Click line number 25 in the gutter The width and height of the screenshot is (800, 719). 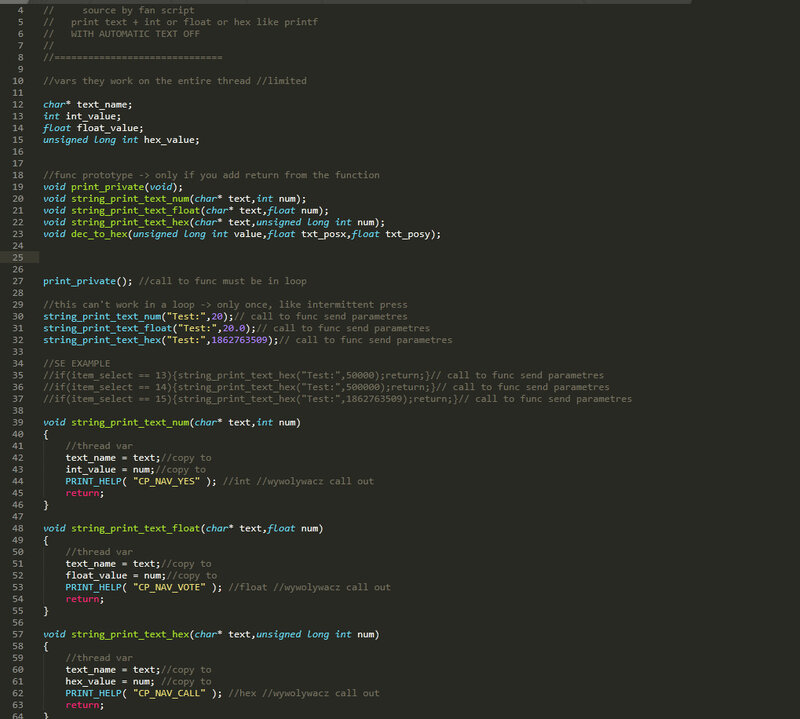click(18, 257)
